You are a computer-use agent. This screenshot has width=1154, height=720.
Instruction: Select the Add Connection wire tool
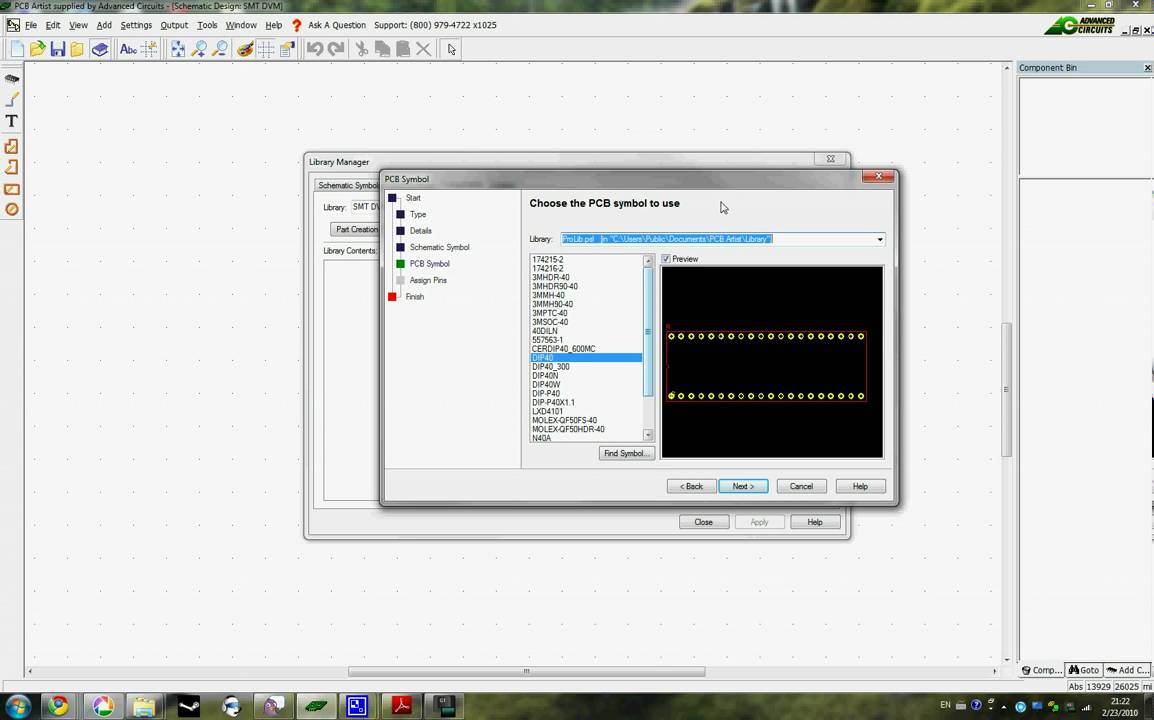[x=12, y=99]
